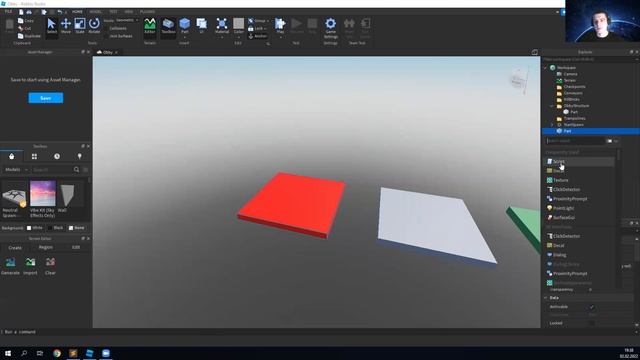Collapse the Data properties section
Viewport: 640px width, 360px height.
[x=546, y=298]
